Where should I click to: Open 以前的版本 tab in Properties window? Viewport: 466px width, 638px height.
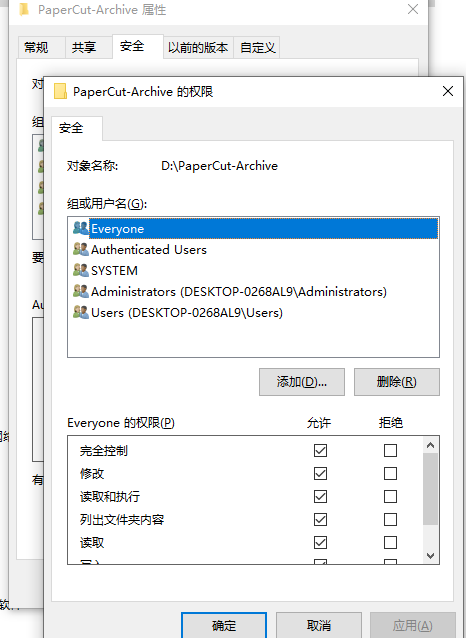point(198,48)
